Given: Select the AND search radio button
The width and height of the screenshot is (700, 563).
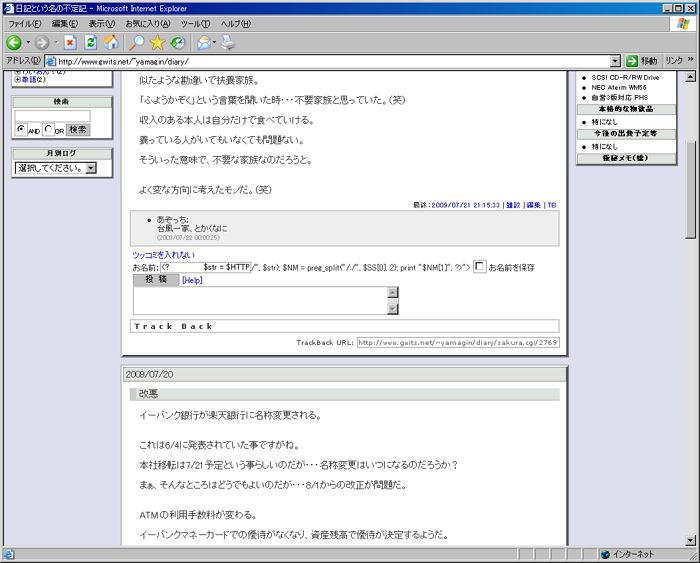Looking at the screenshot, I should 21,130.
